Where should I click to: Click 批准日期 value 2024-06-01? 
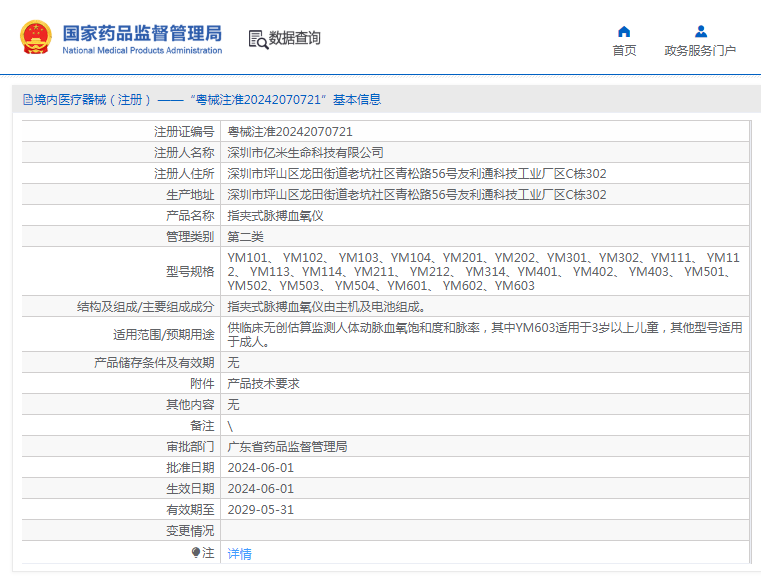(x=261, y=468)
